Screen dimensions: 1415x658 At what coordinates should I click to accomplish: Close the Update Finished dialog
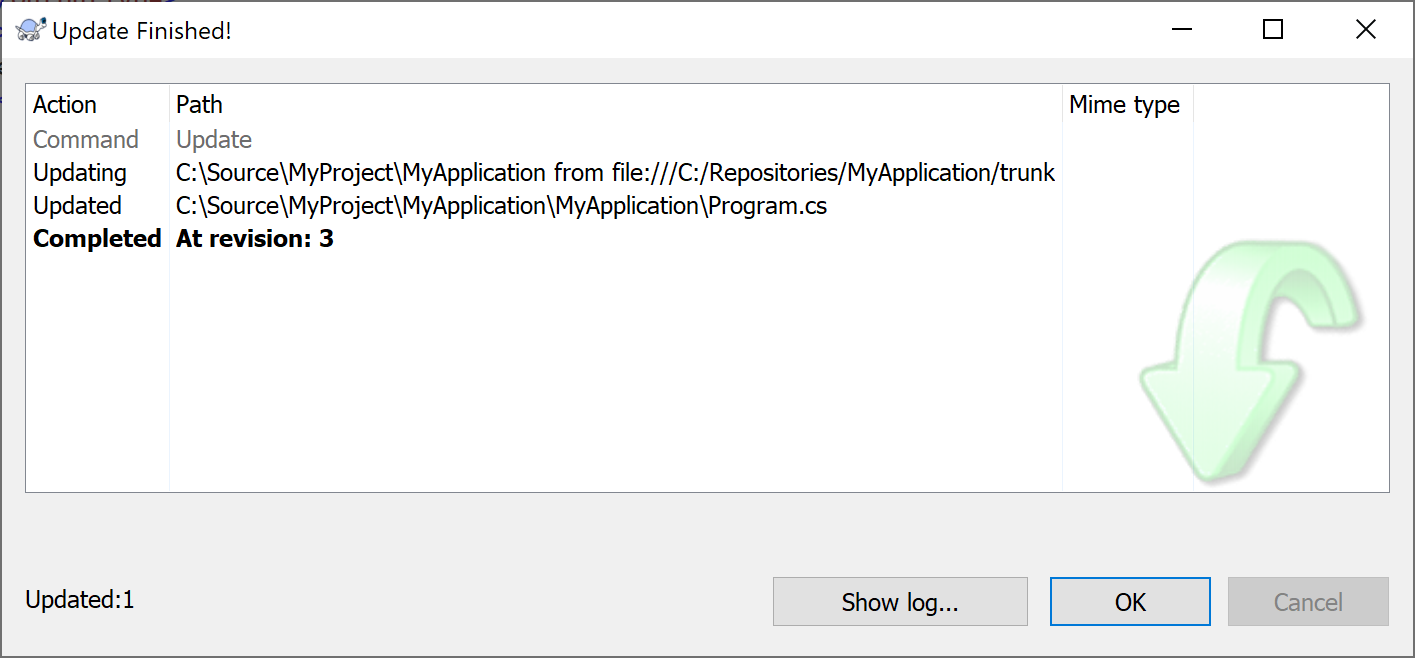pyautogui.click(x=1365, y=30)
